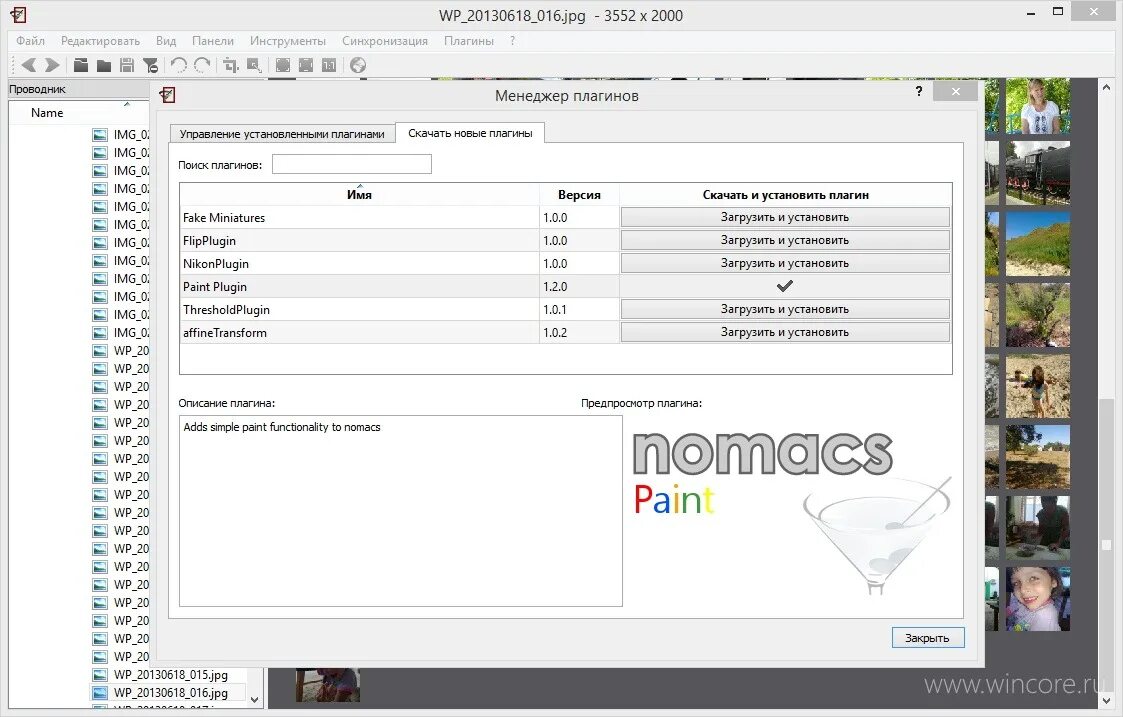
Task: Rotate image clockwise using toolbar icon
Action: 202,65
